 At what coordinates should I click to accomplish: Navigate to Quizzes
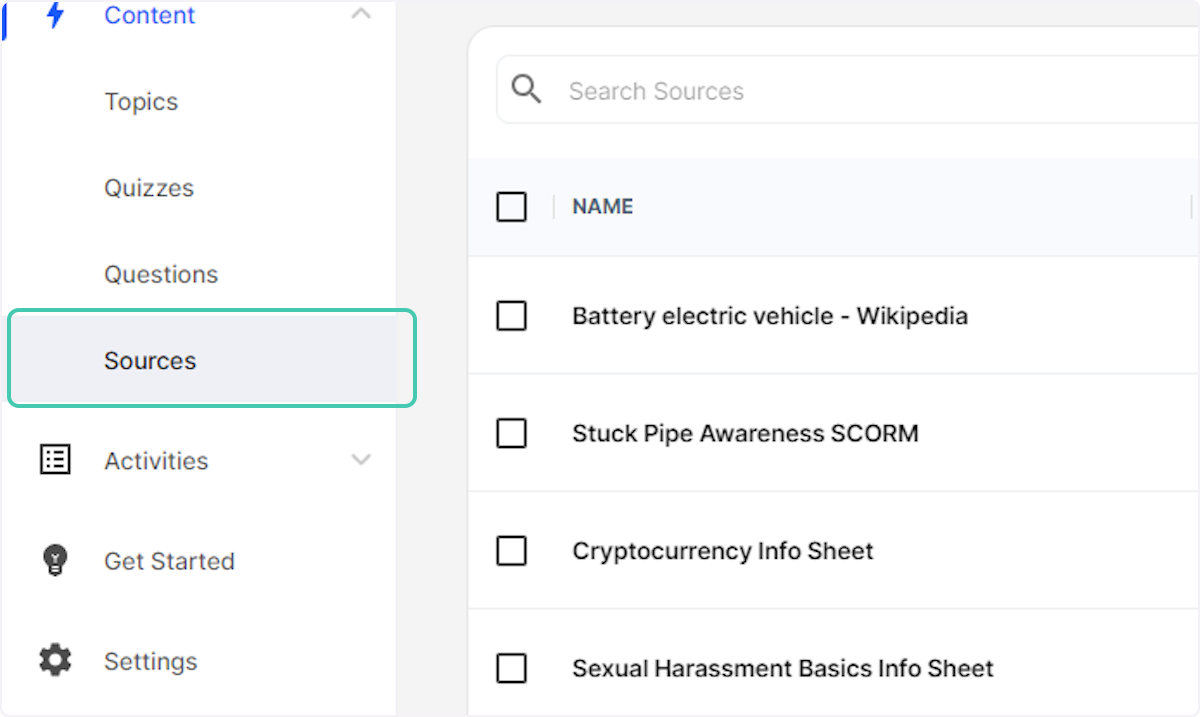click(x=148, y=187)
